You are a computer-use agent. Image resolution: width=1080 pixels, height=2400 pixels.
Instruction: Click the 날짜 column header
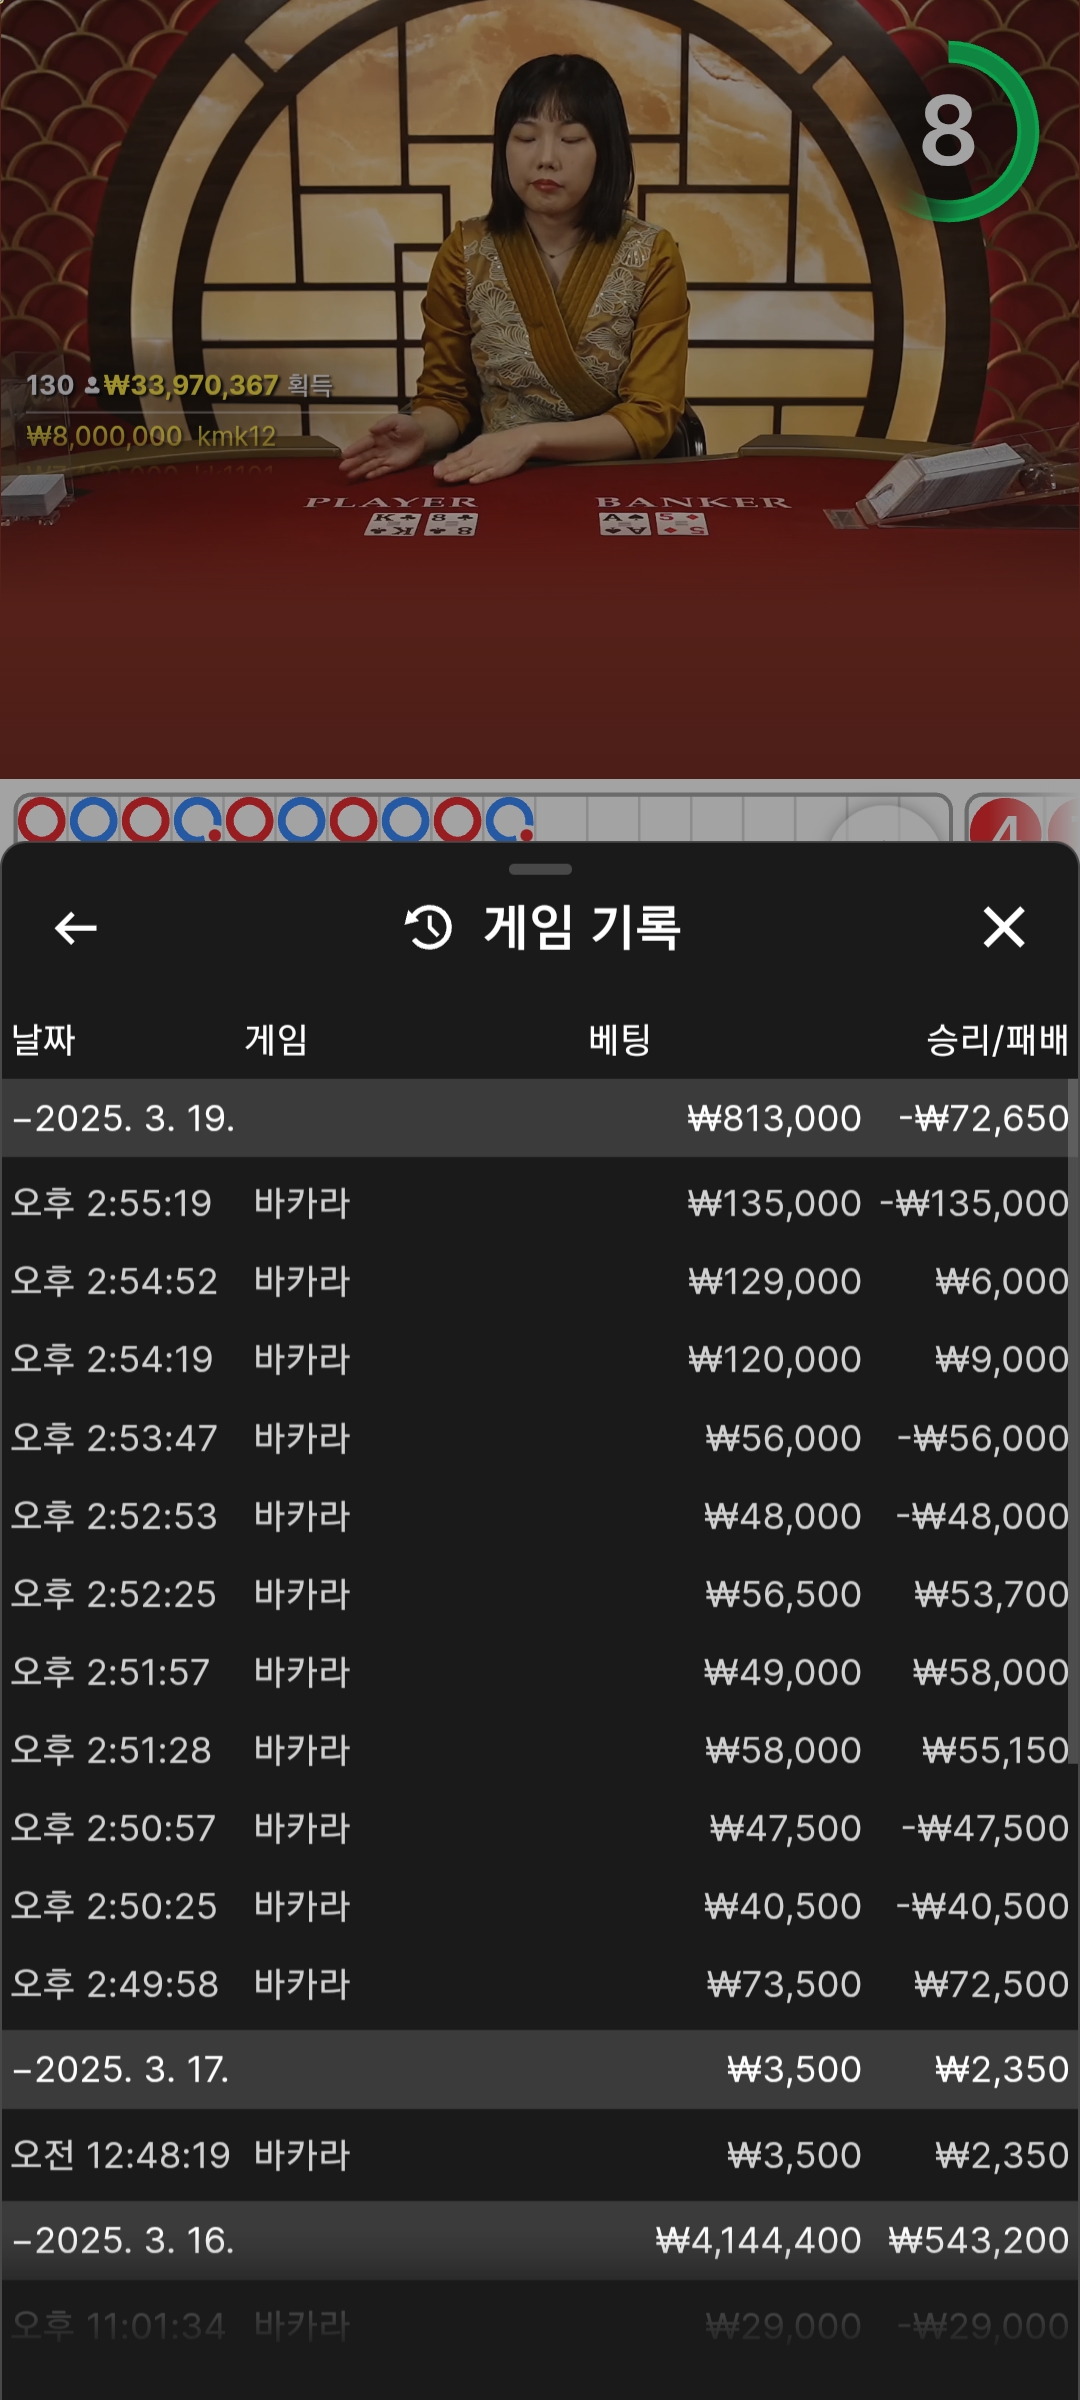coord(43,1040)
